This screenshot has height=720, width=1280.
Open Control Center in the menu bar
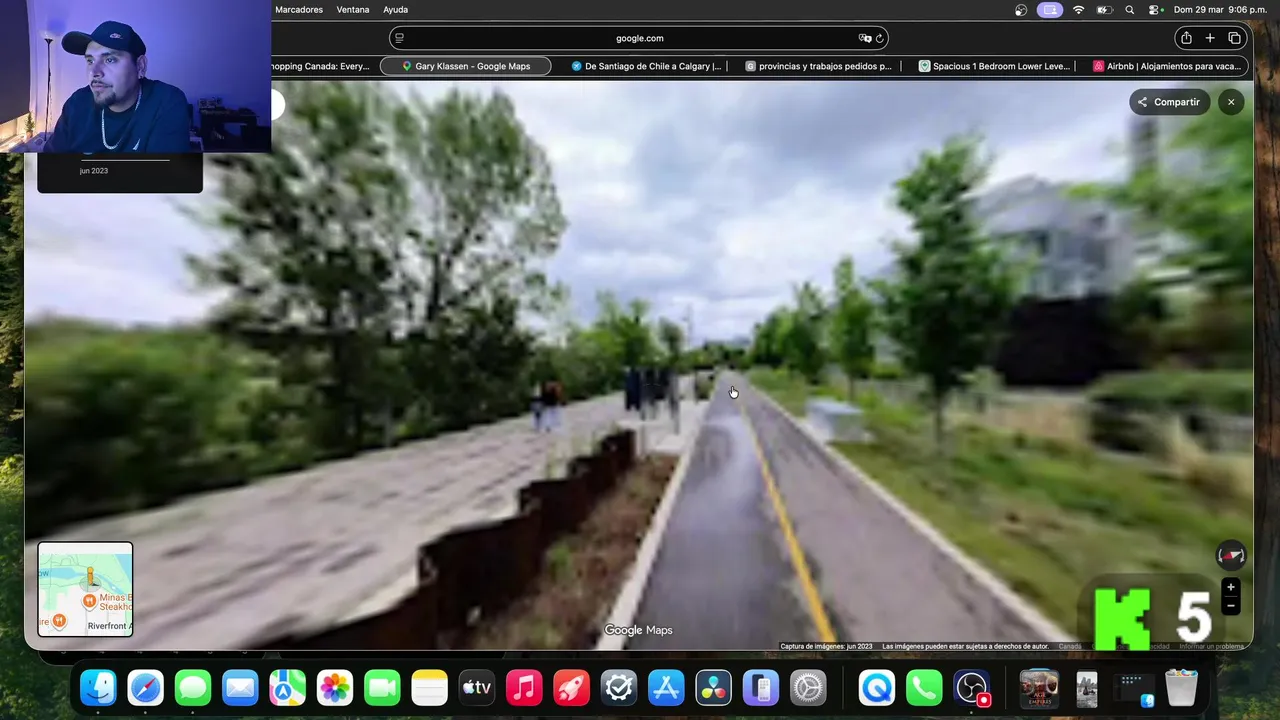1154,9
